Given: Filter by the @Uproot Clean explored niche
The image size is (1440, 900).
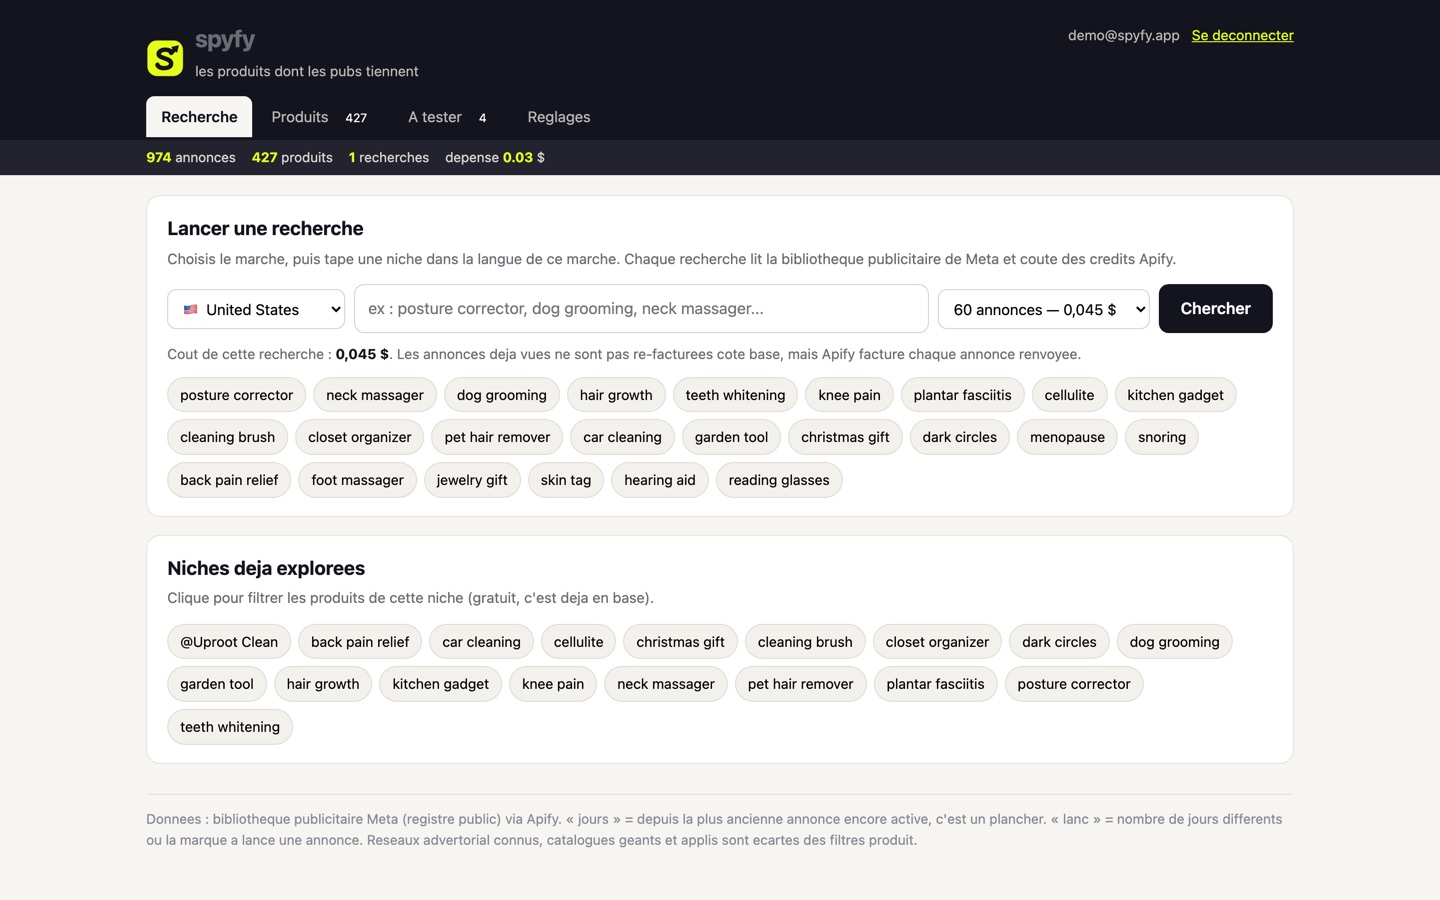Looking at the screenshot, I should [x=229, y=642].
